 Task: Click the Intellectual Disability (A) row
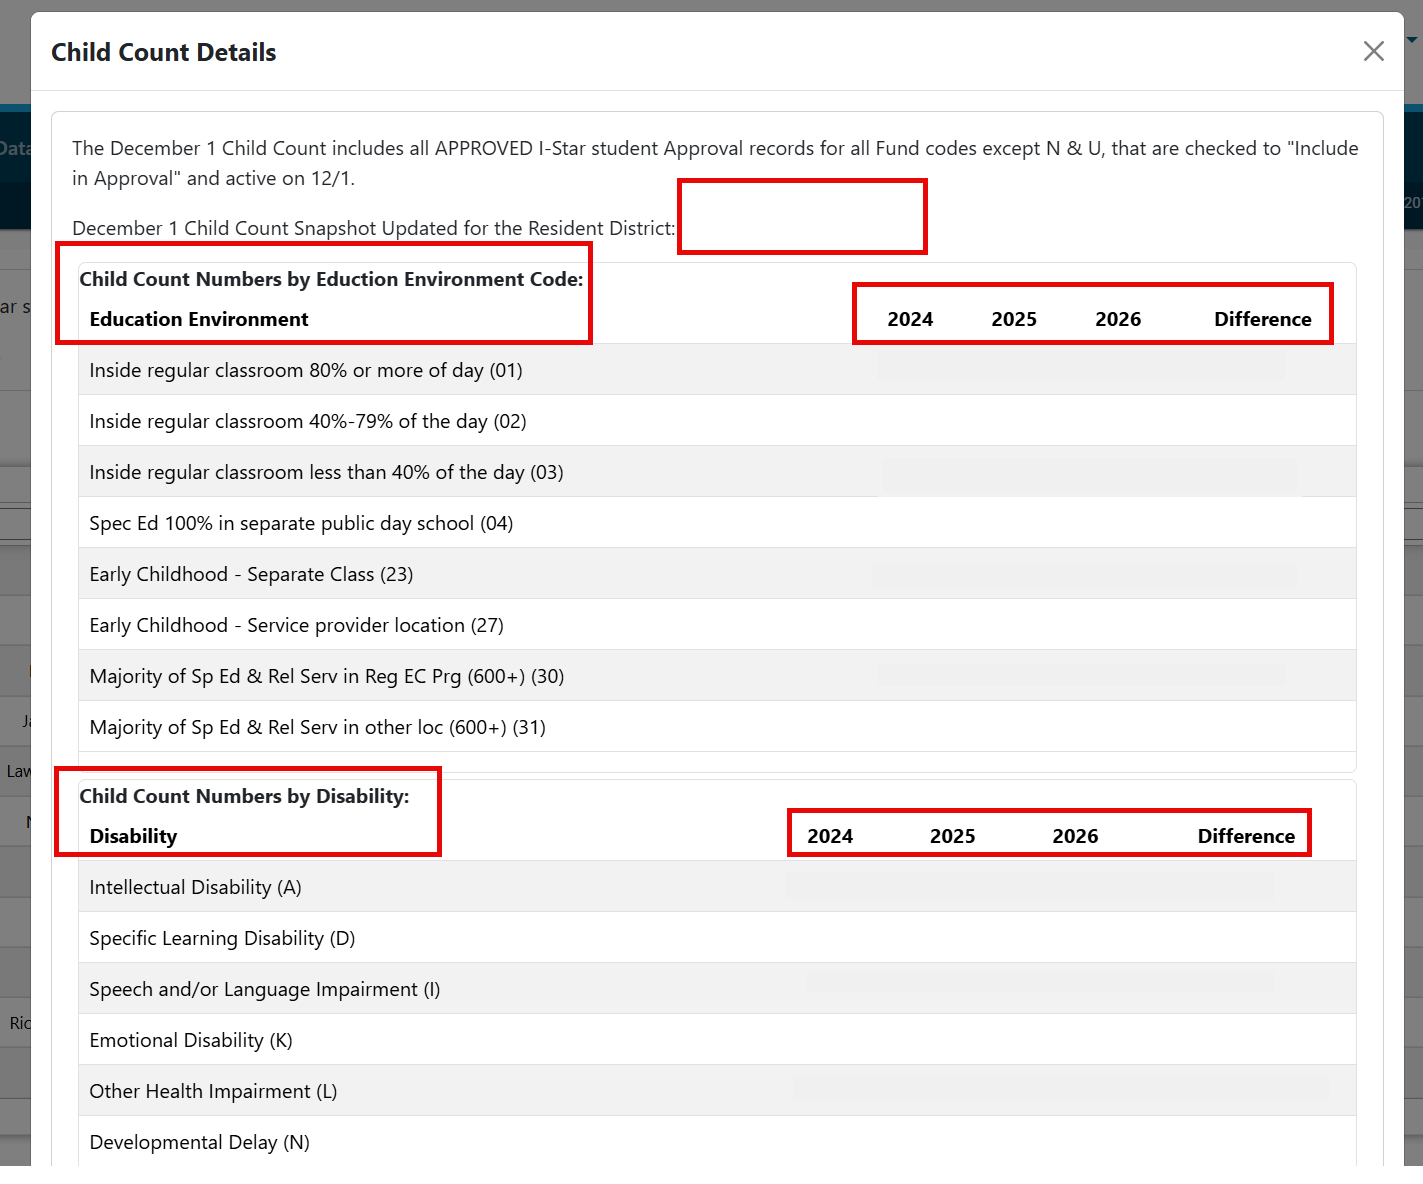pos(195,887)
